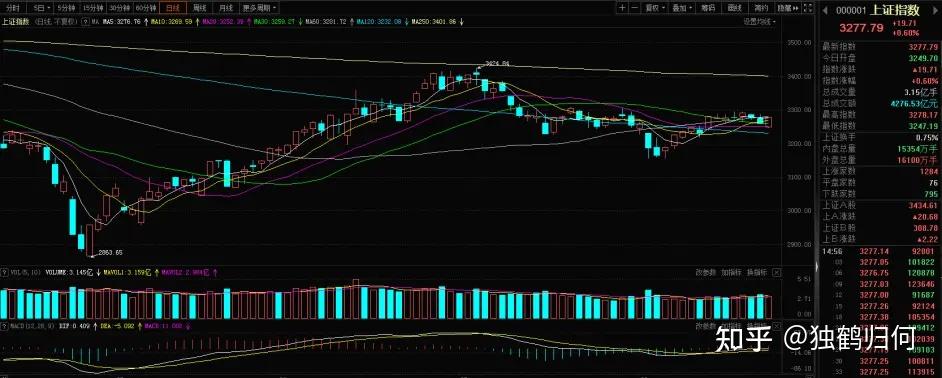Viewport: 942px width, 378px height.
Task: Click the cyan MA120 indicator value
Action: point(378,21)
